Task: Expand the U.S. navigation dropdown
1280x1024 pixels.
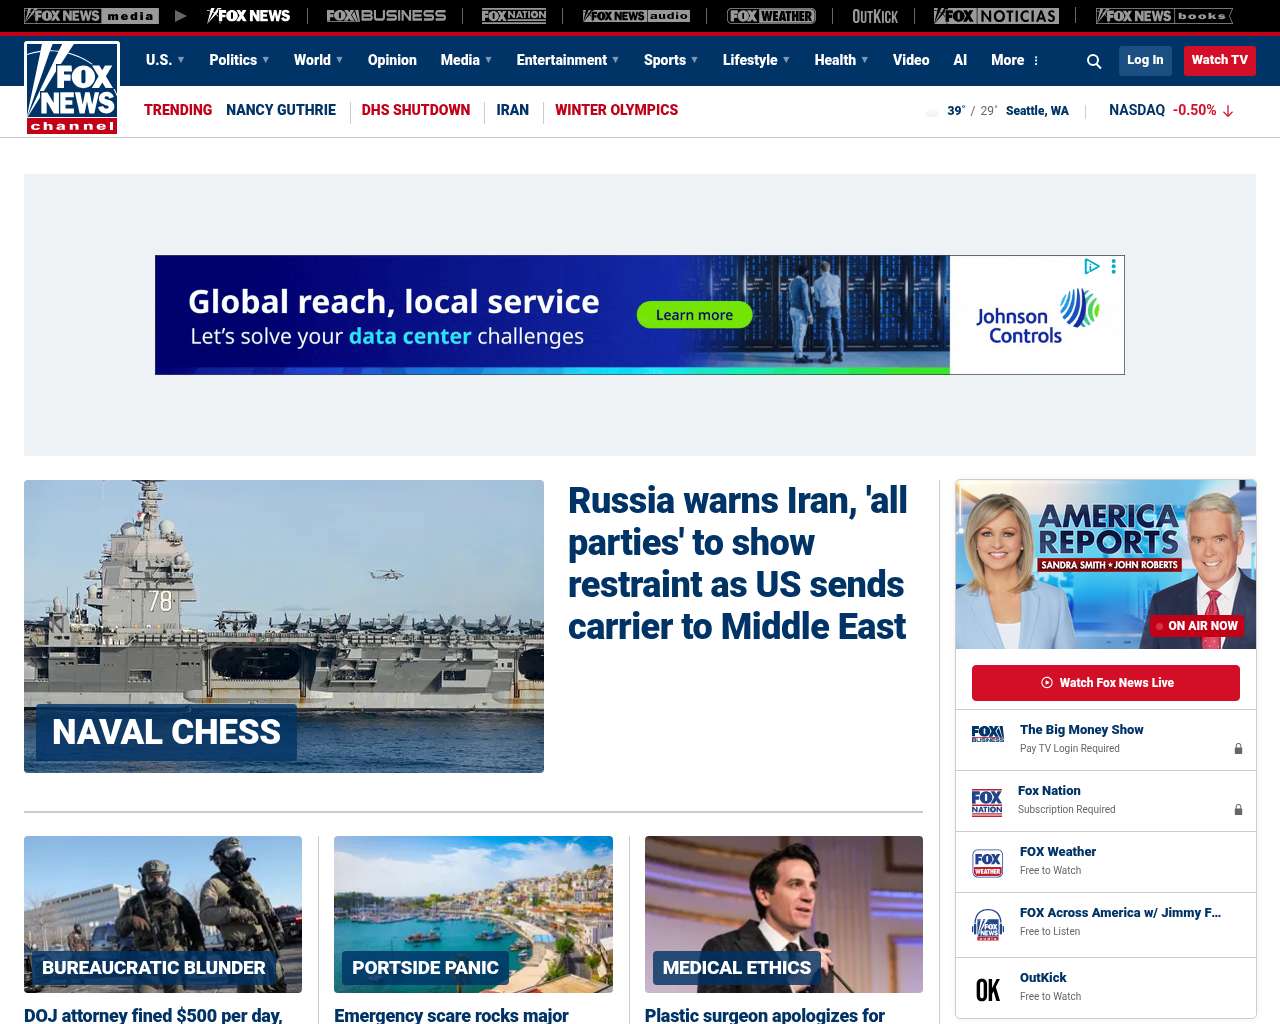Action: [165, 60]
